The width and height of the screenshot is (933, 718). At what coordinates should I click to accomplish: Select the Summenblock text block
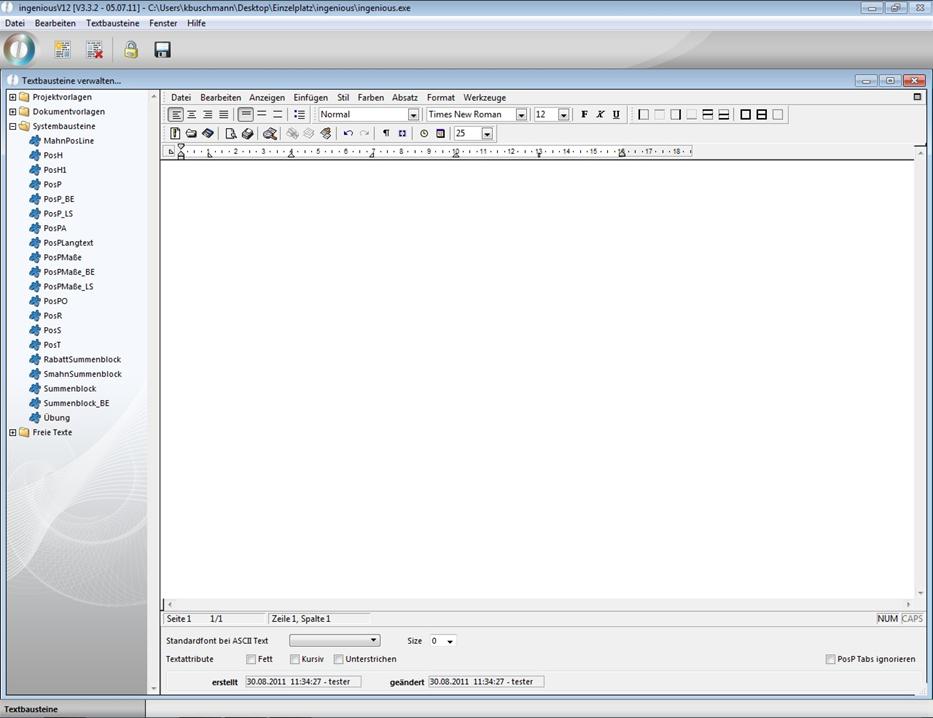pos(70,388)
